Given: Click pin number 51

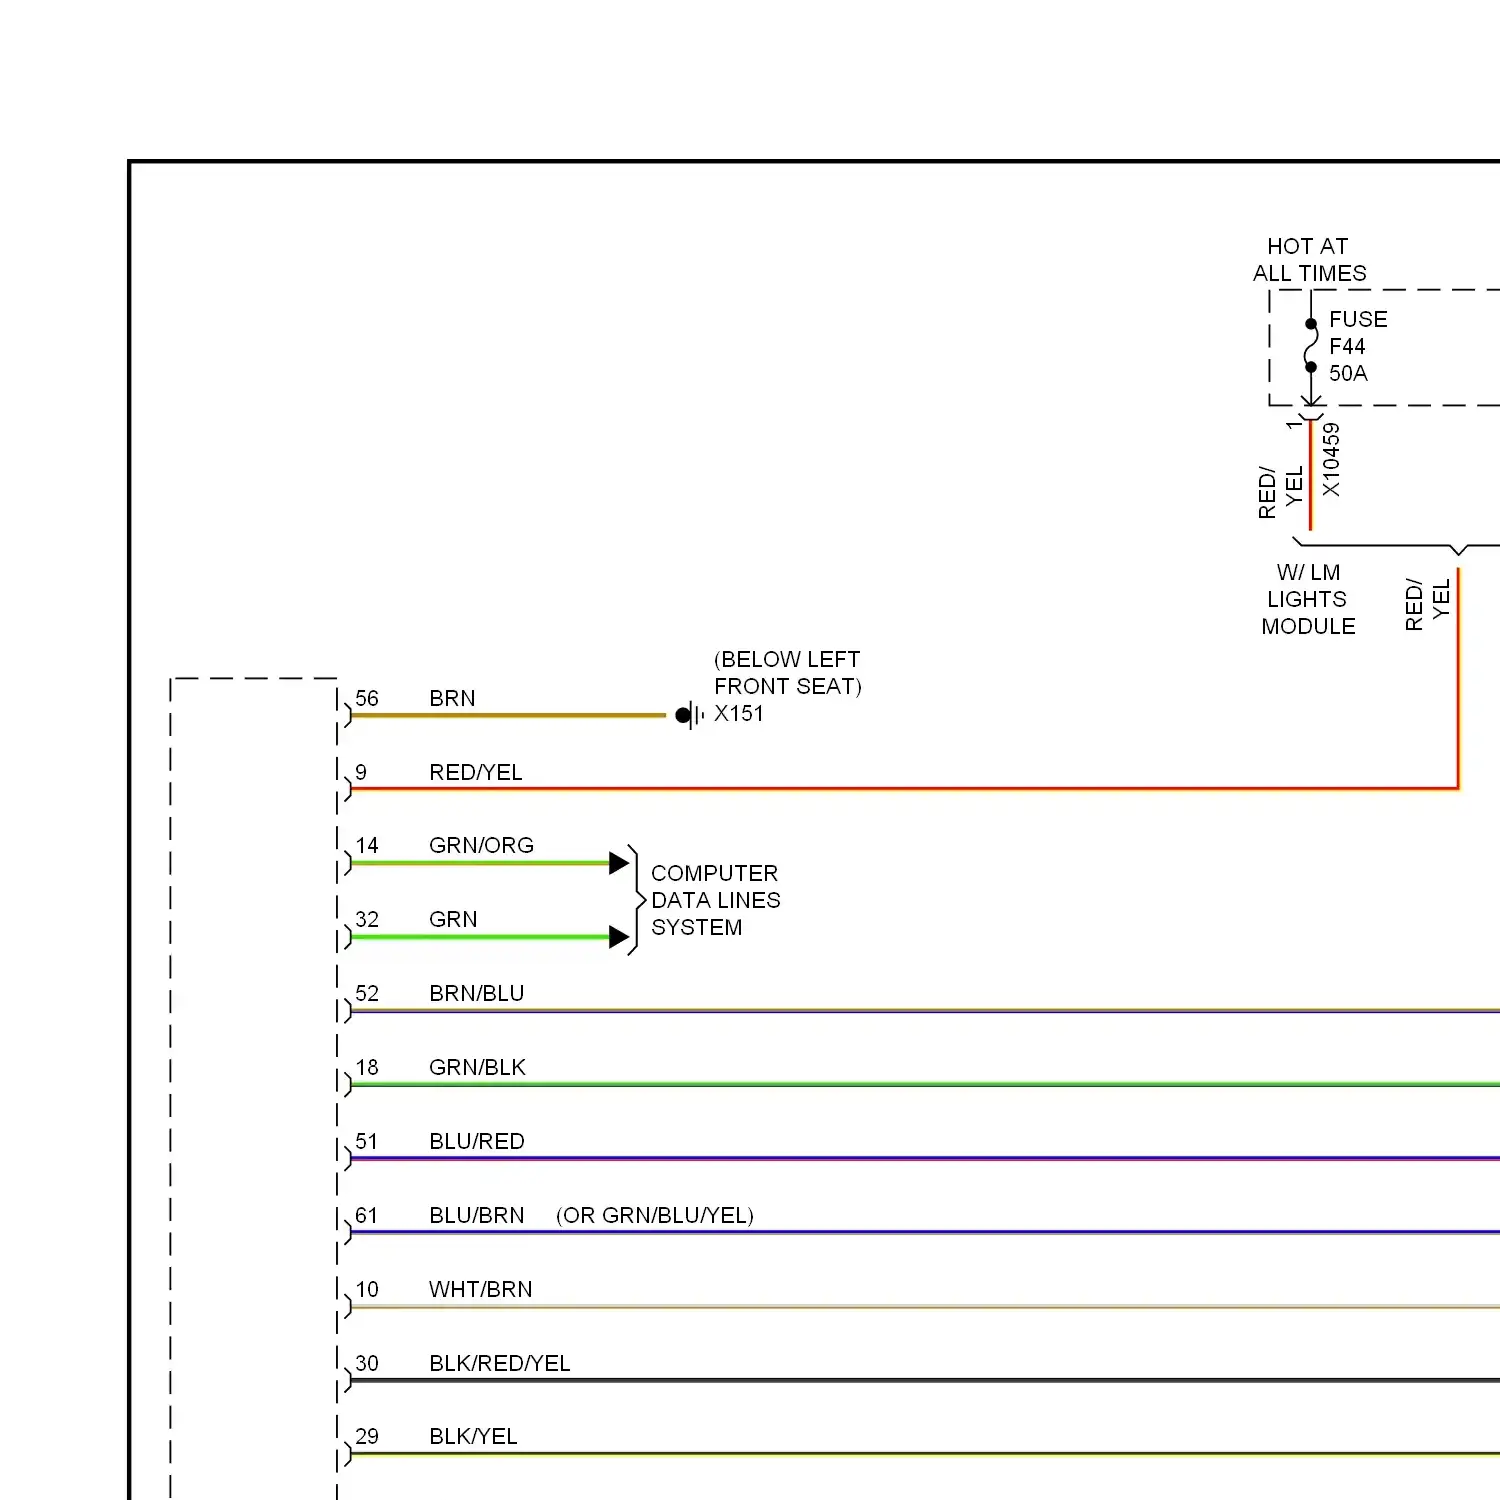Looking at the screenshot, I should pyautogui.click(x=367, y=1141).
